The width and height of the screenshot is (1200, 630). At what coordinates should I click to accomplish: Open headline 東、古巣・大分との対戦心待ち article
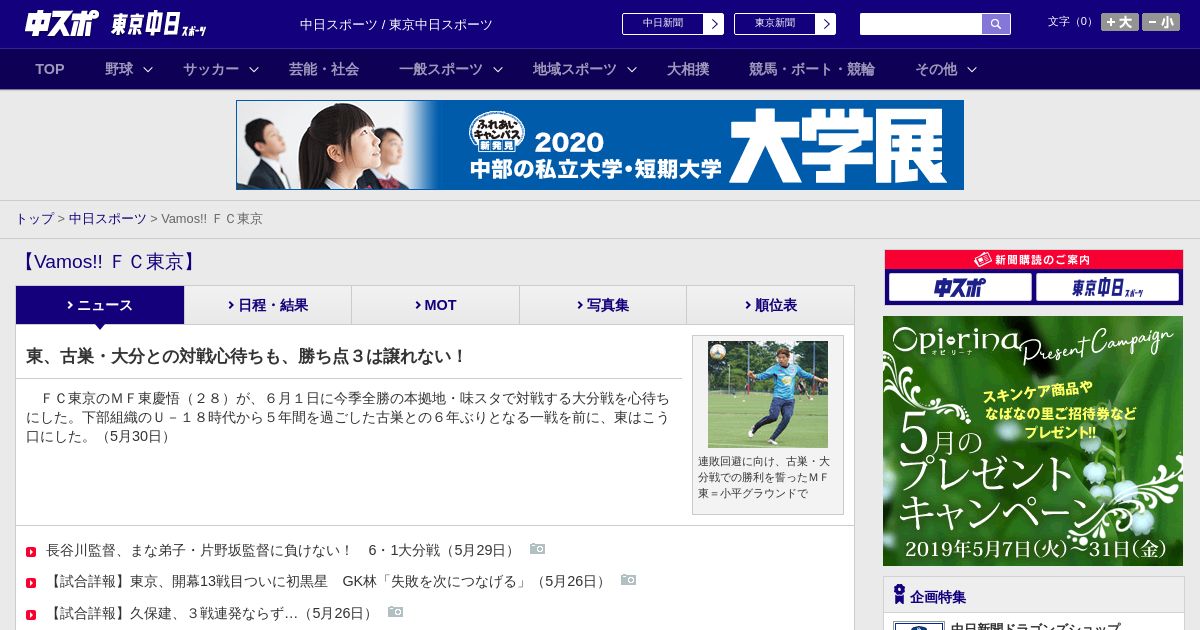point(246,356)
